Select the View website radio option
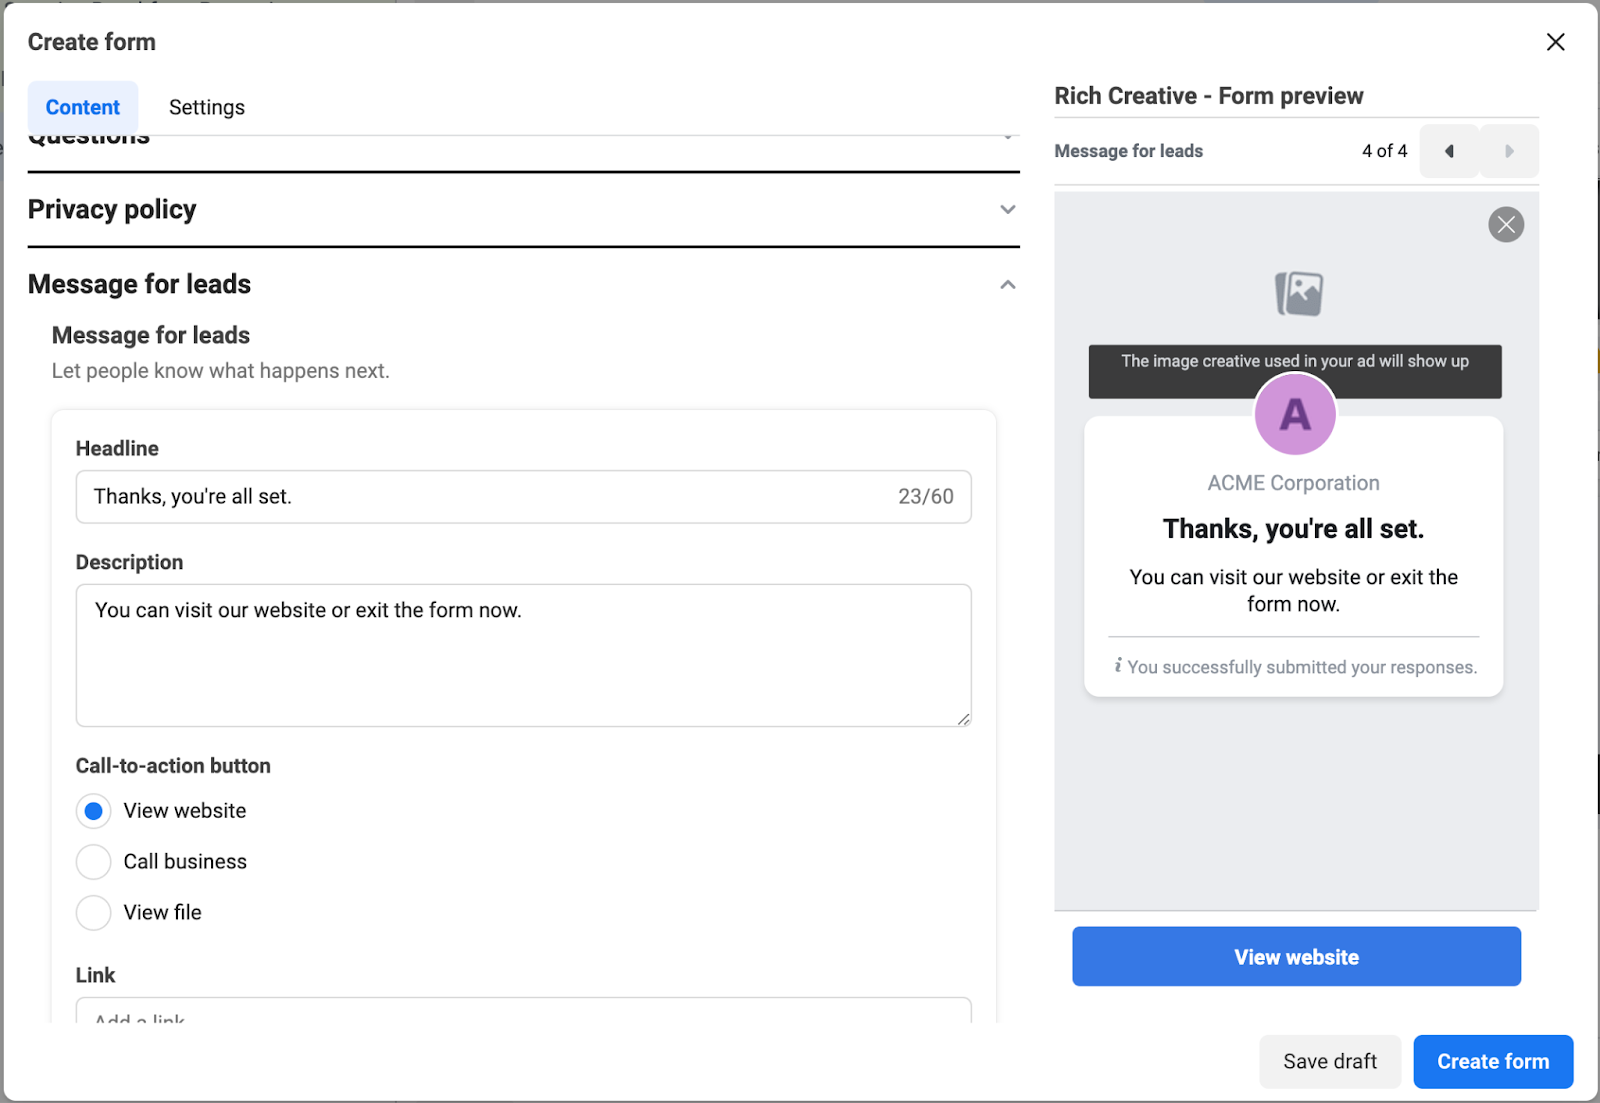Screen dimensions: 1600x1103 pos(94,811)
